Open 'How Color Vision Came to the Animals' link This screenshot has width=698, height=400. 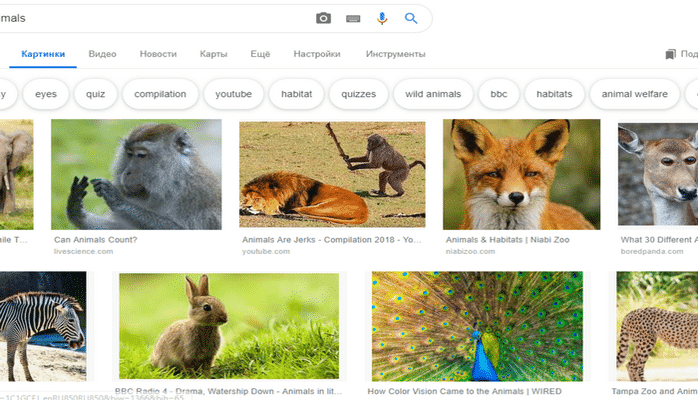click(x=464, y=391)
